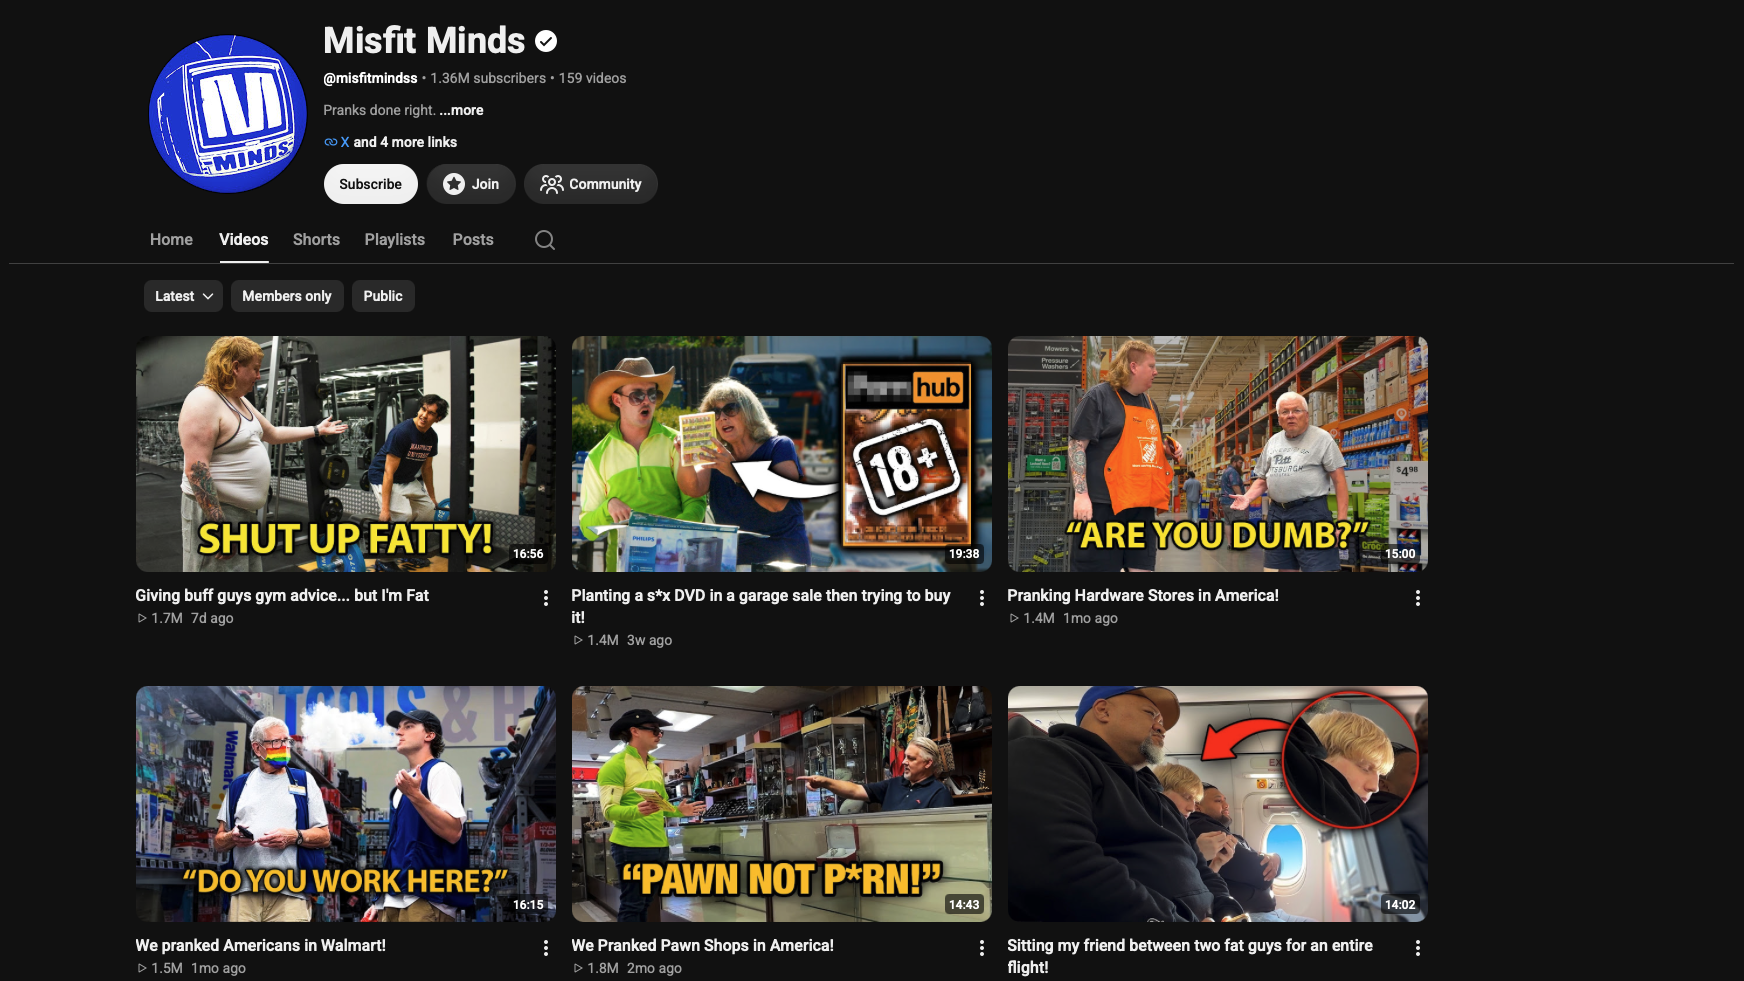
Task: Click the @misfitmindss handle
Action: (370, 78)
